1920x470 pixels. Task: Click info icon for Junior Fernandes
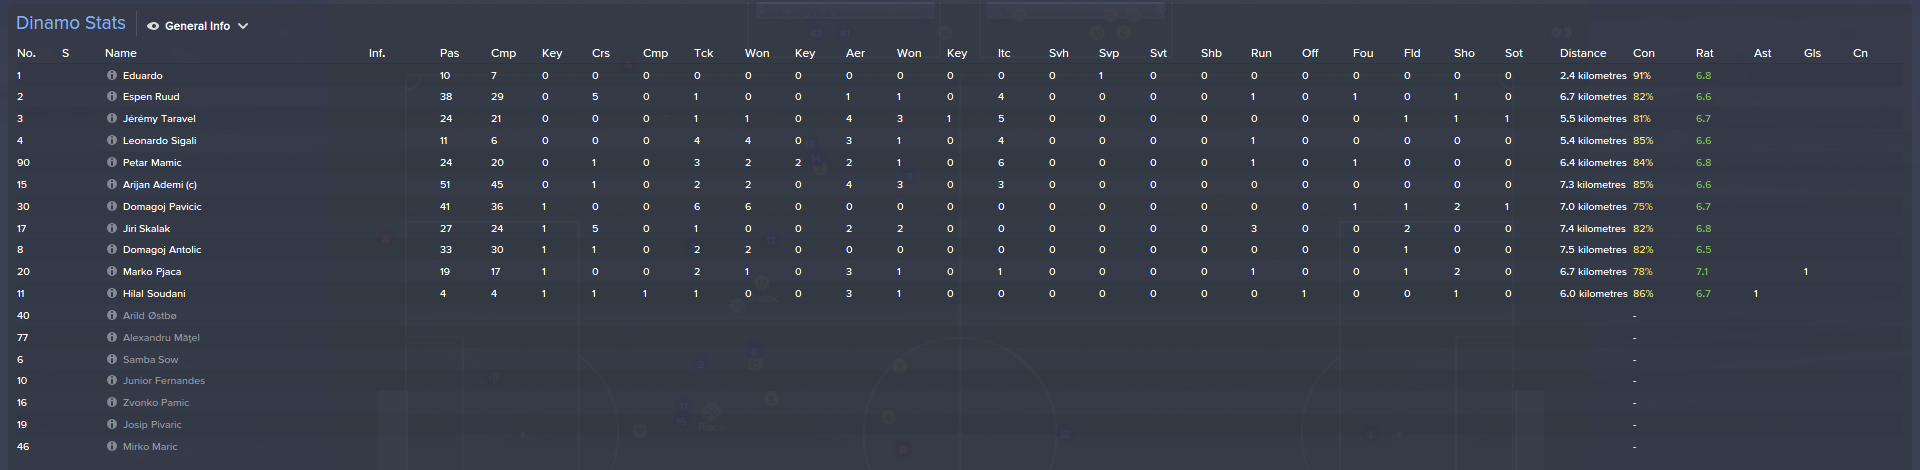112,381
